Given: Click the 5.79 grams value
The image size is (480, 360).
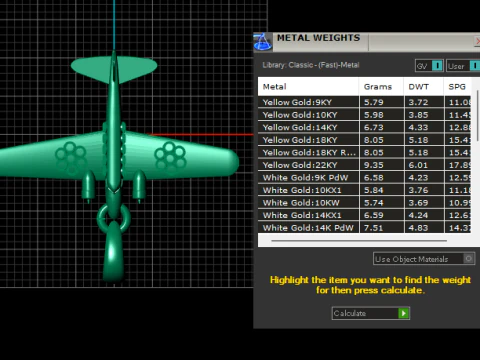Looking at the screenshot, I should (x=374, y=102).
